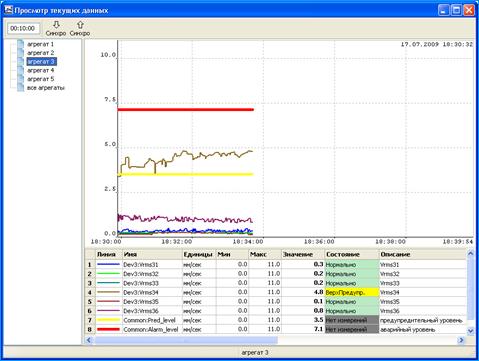The image size is (479, 361).
Task: Select агрегат 1 document icon in tree
Action: click(21, 44)
